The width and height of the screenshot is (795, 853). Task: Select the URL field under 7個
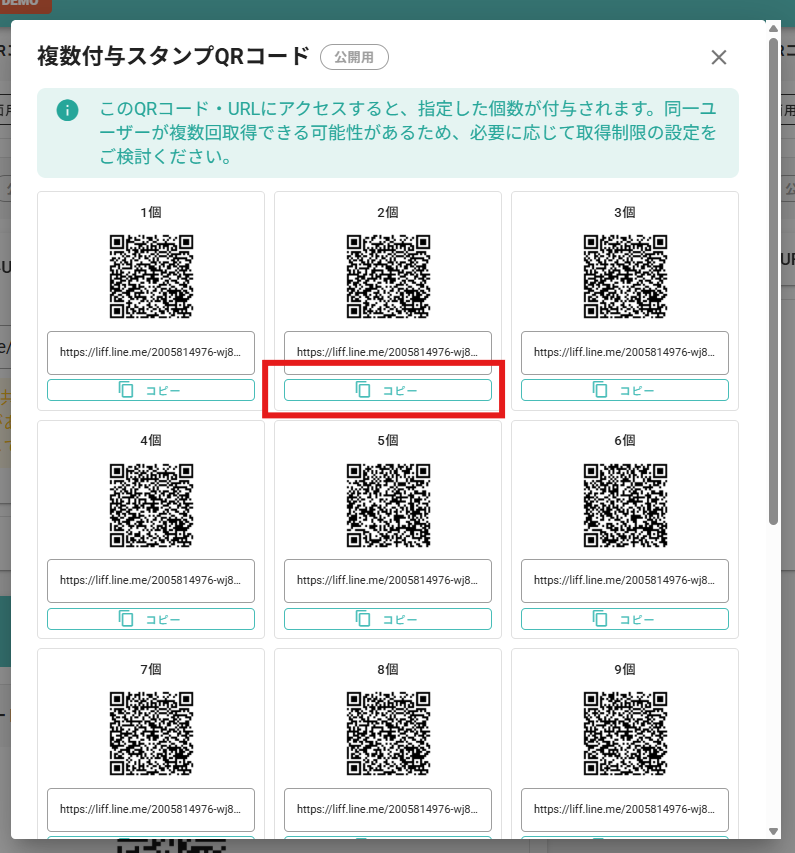pos(151,809)
